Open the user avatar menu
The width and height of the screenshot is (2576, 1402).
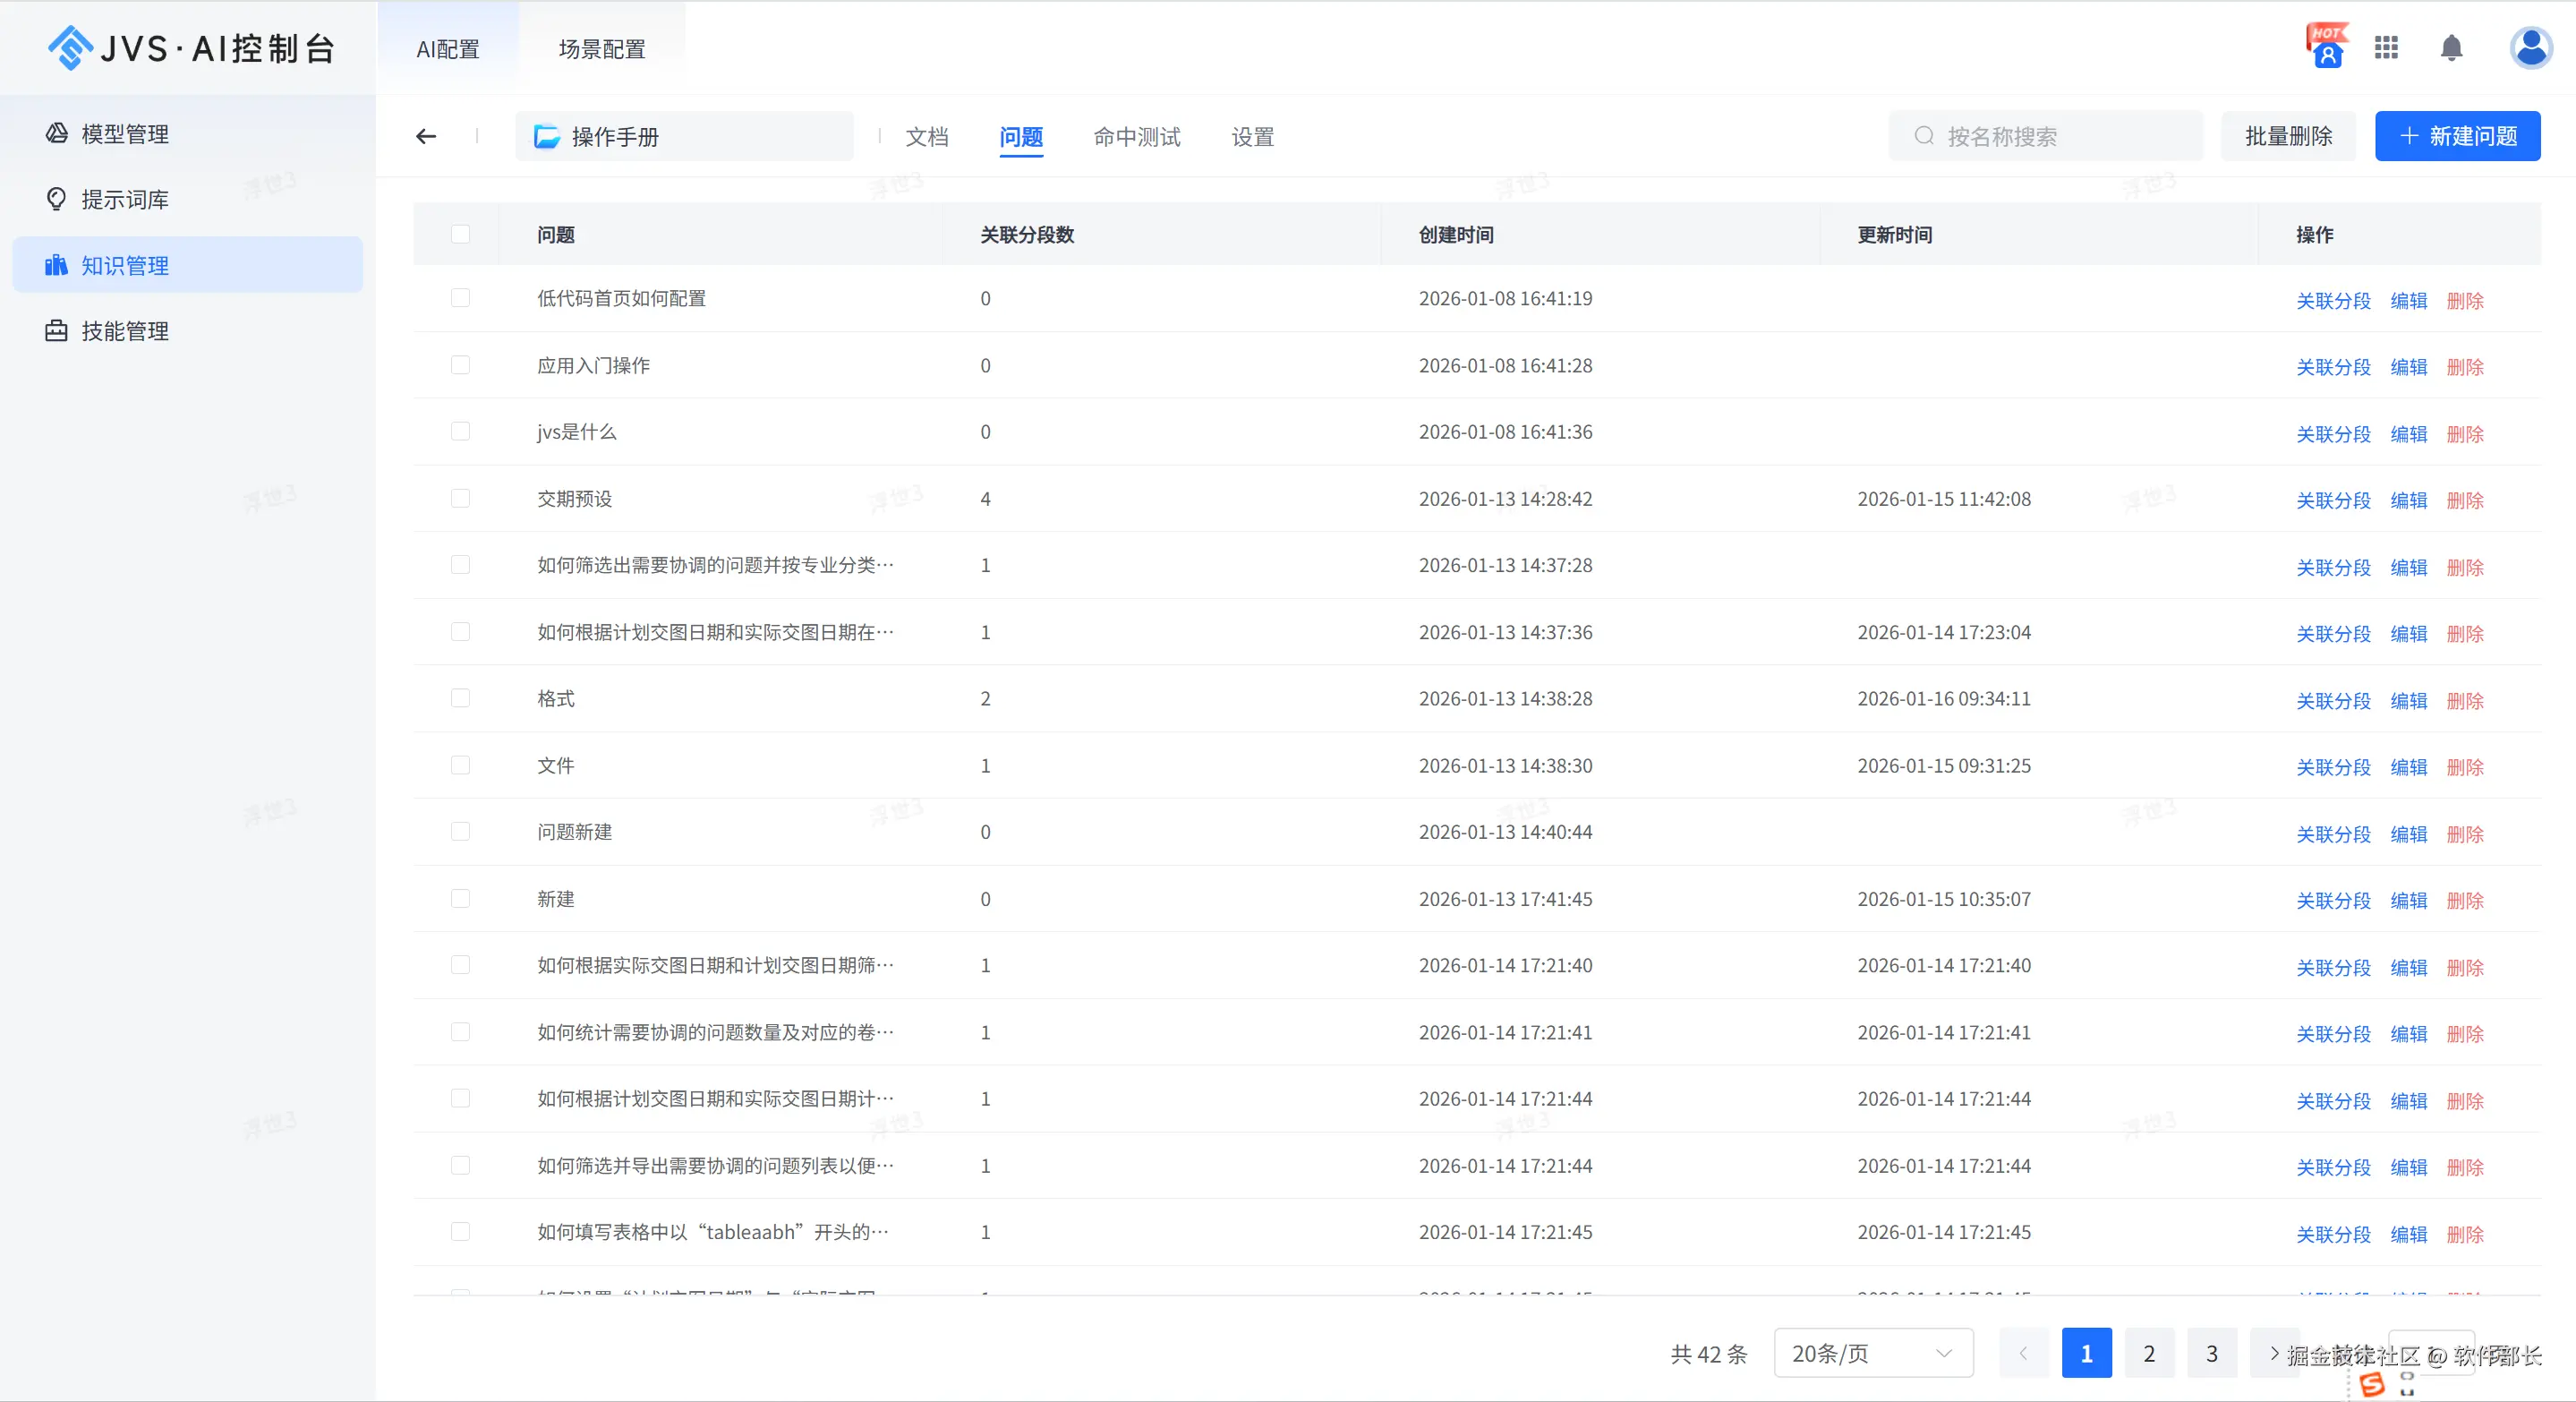coord(2531,48)
